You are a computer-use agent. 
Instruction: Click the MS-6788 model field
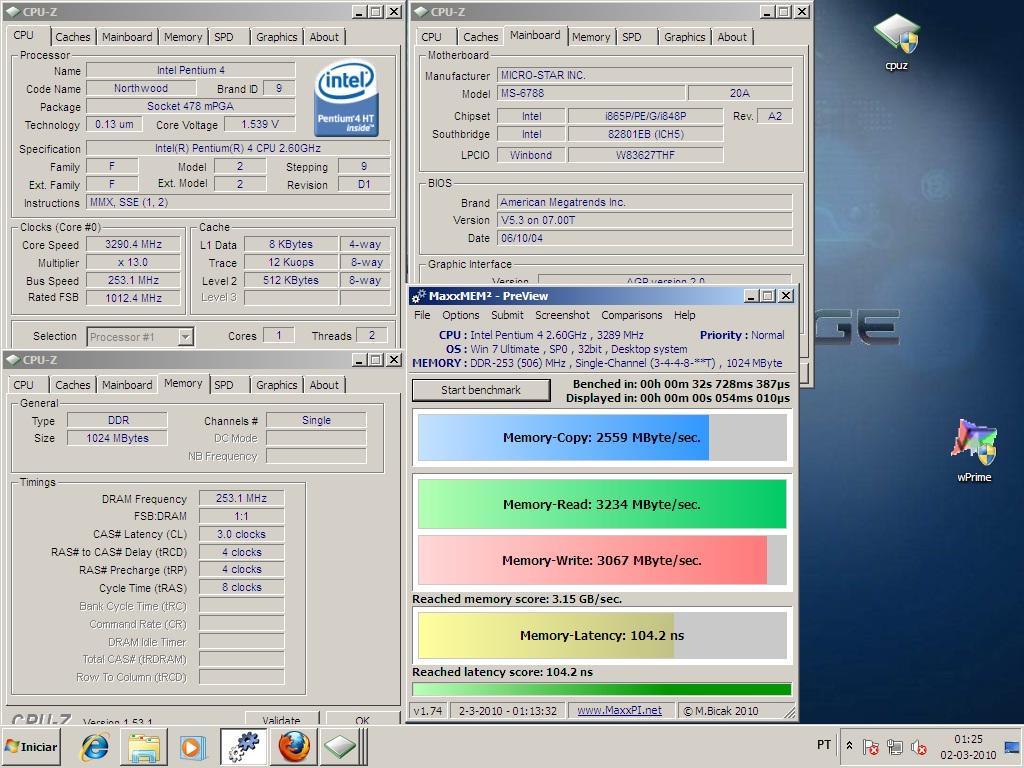591,93
